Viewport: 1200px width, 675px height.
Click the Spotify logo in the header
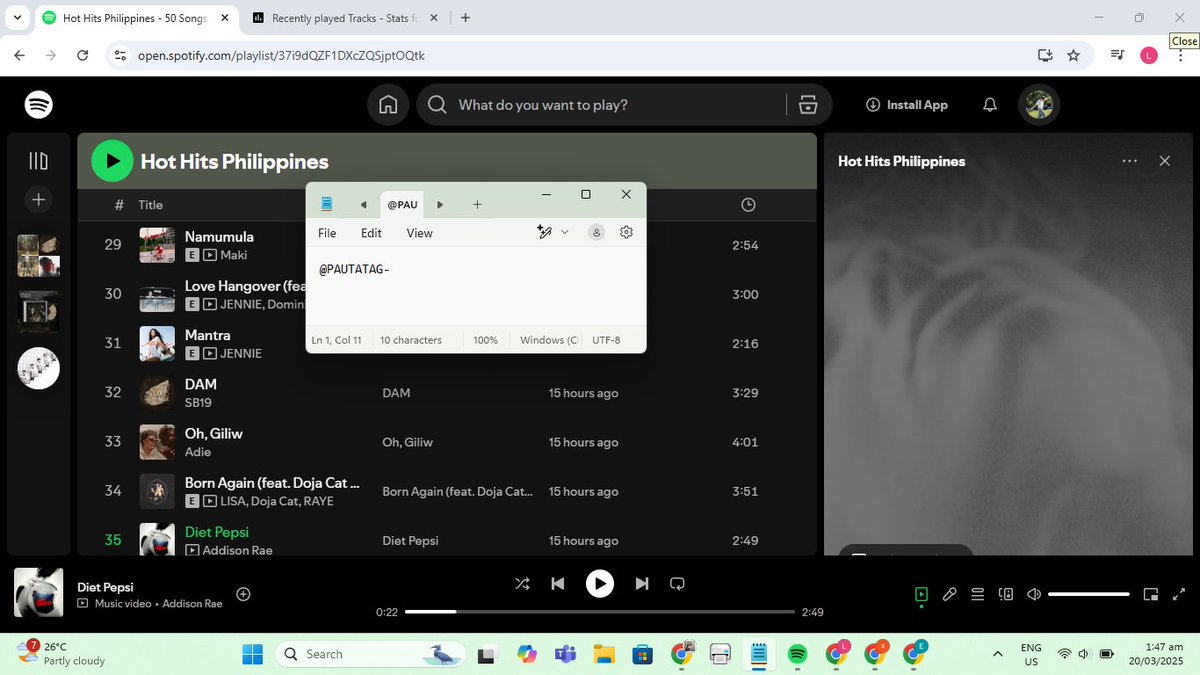pyautogui.click(x=39, y=104)
